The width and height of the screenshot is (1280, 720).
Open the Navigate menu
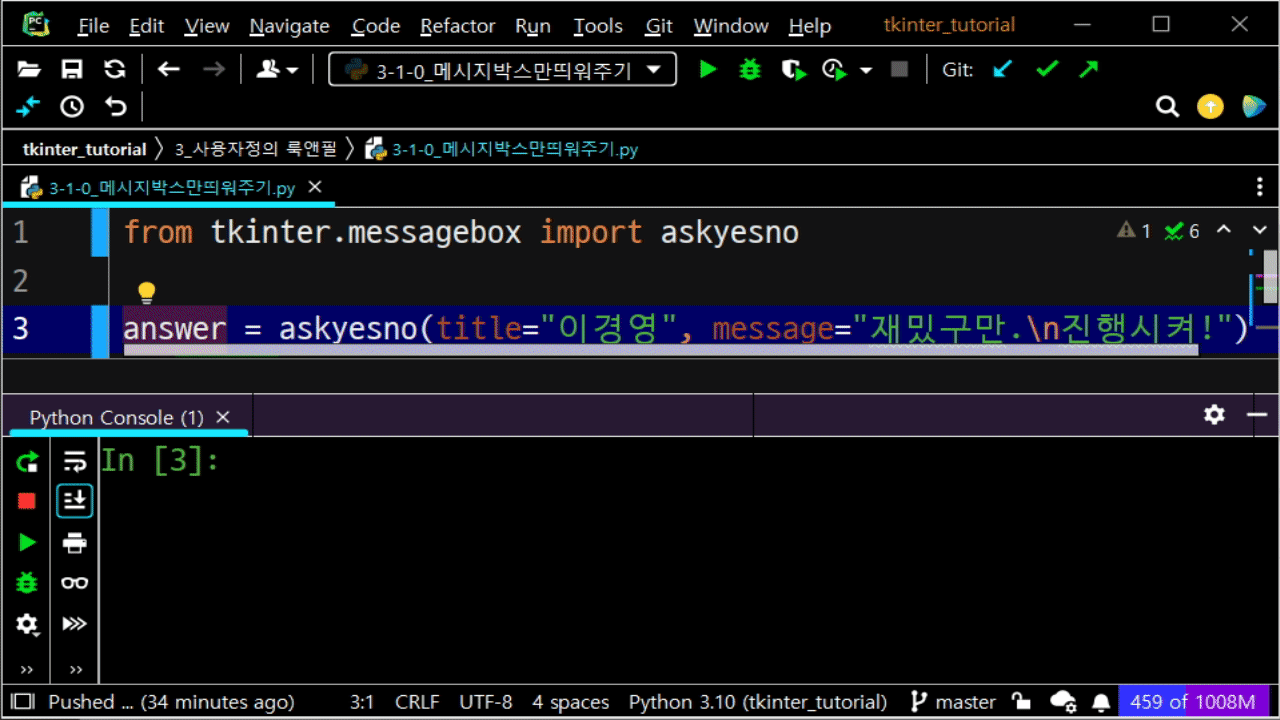pyautogui.click(x=290, y=26)
